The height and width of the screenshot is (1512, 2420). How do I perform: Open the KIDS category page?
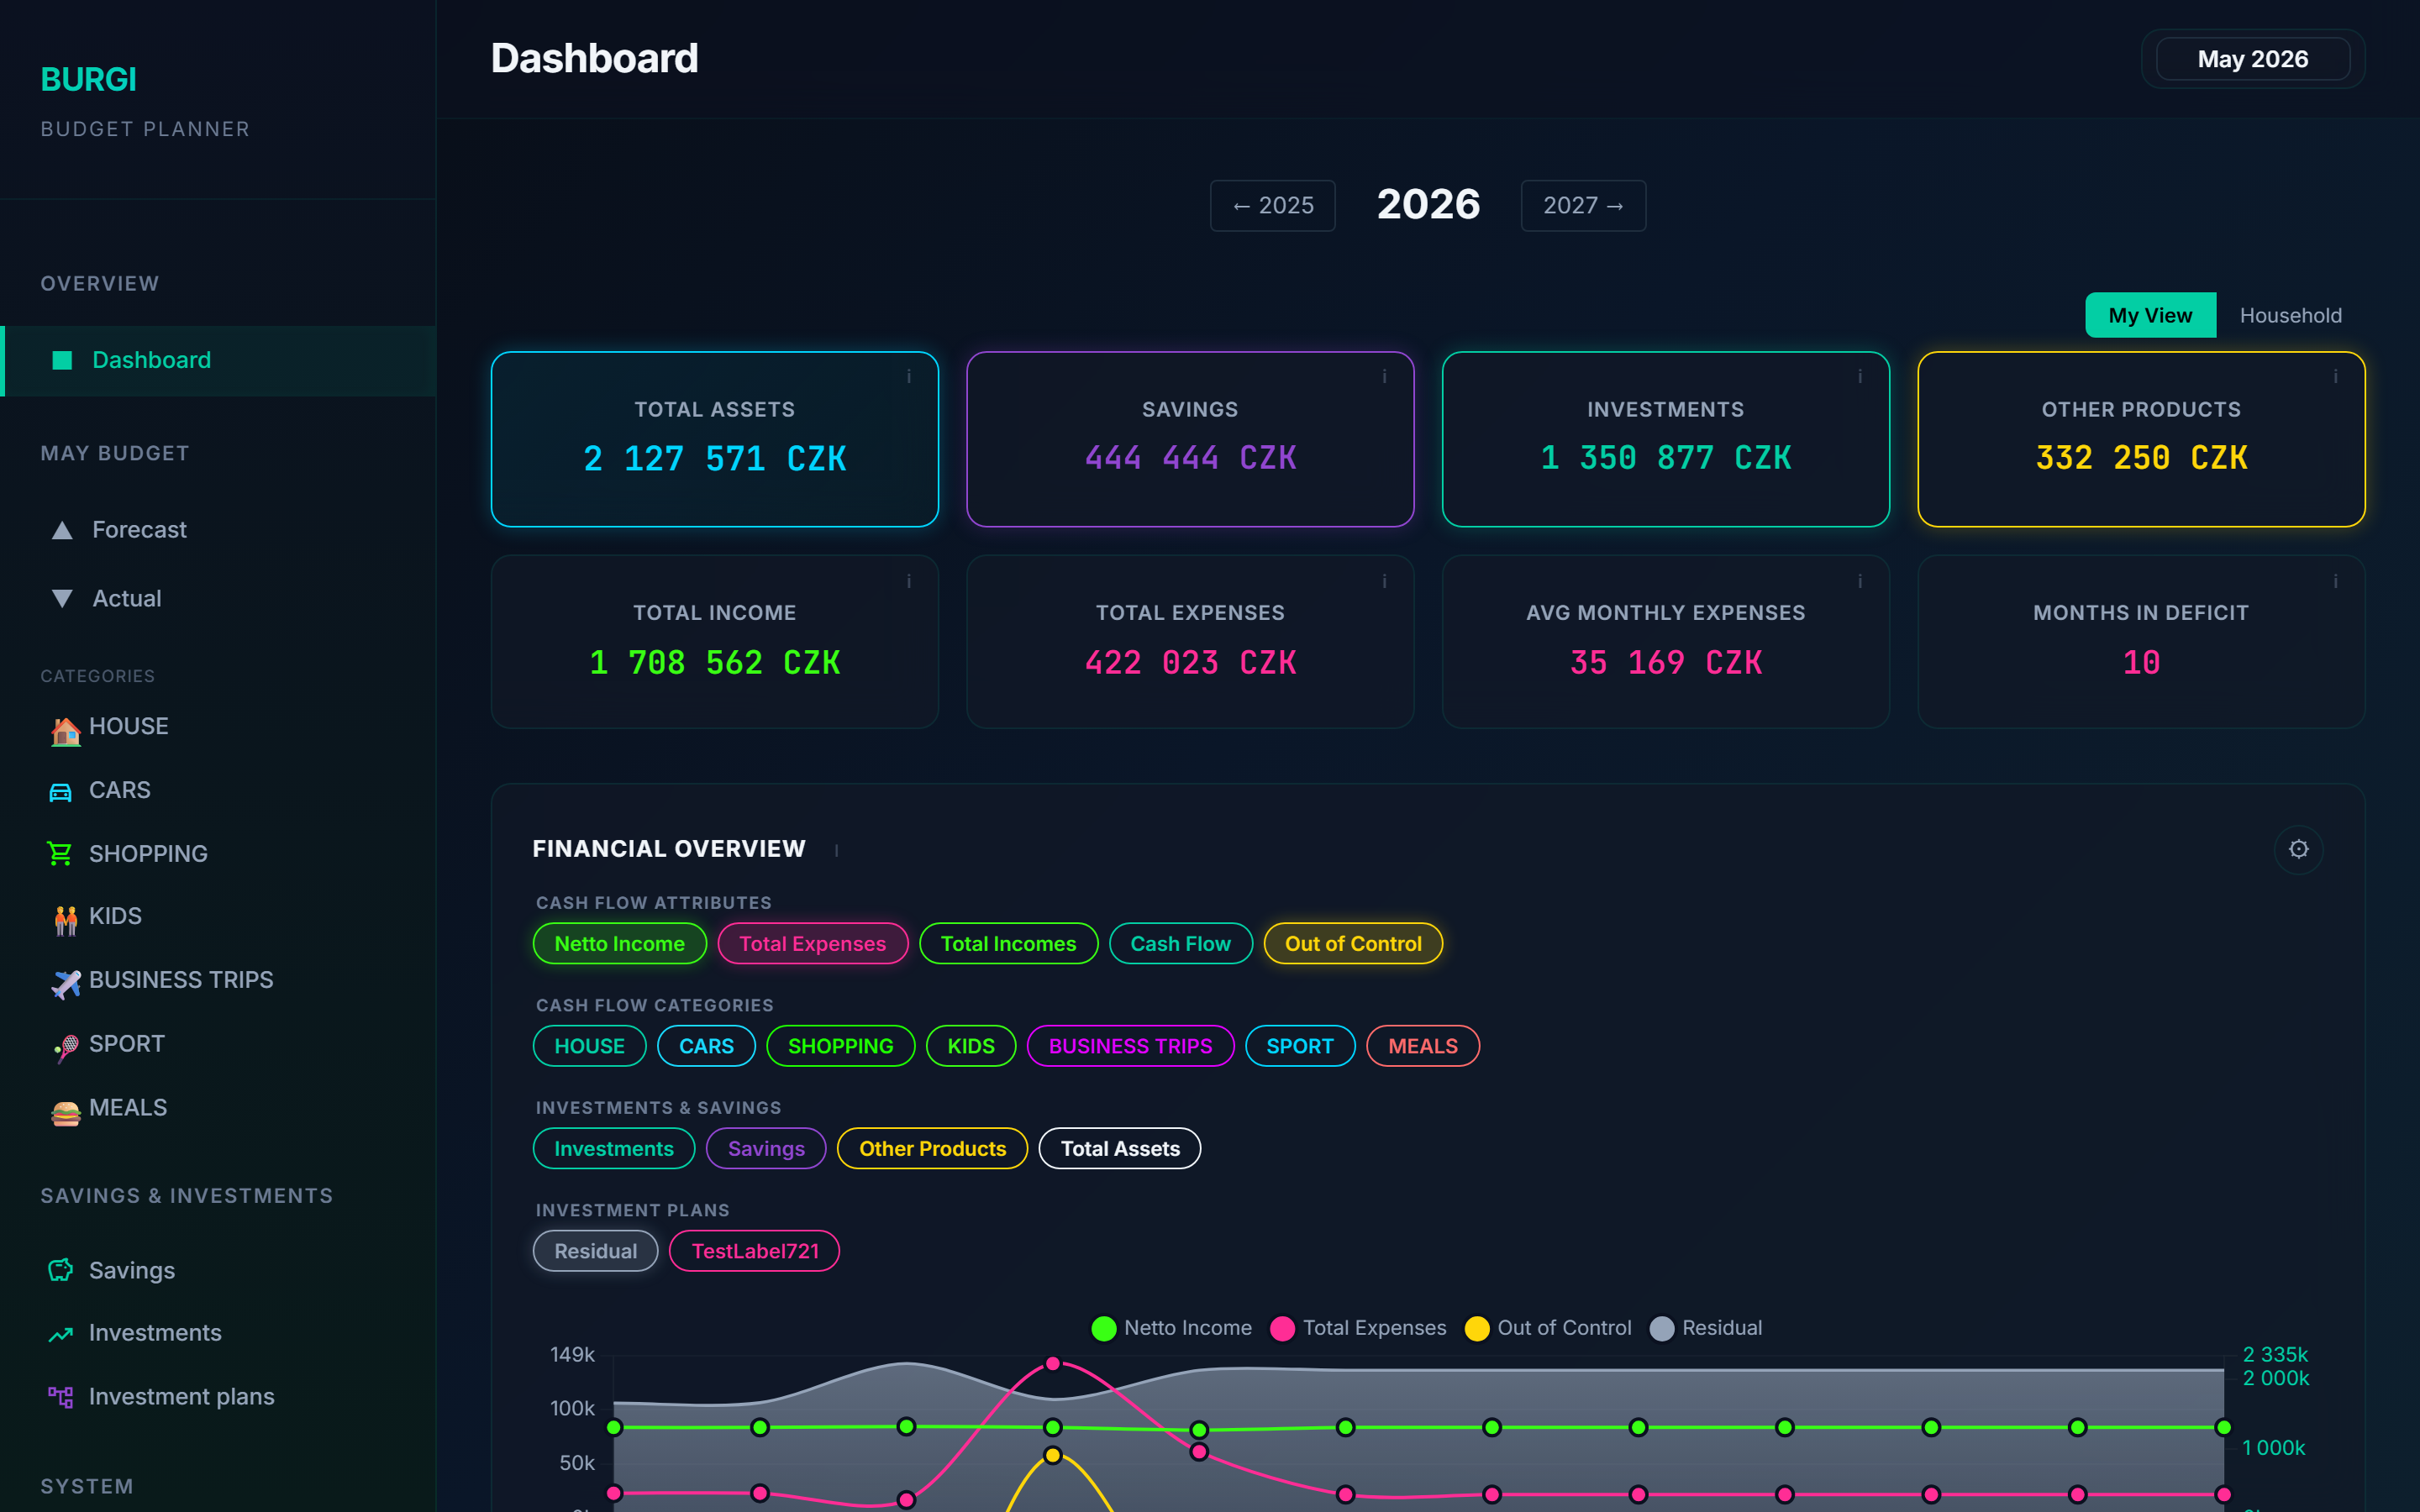(218, 917)
